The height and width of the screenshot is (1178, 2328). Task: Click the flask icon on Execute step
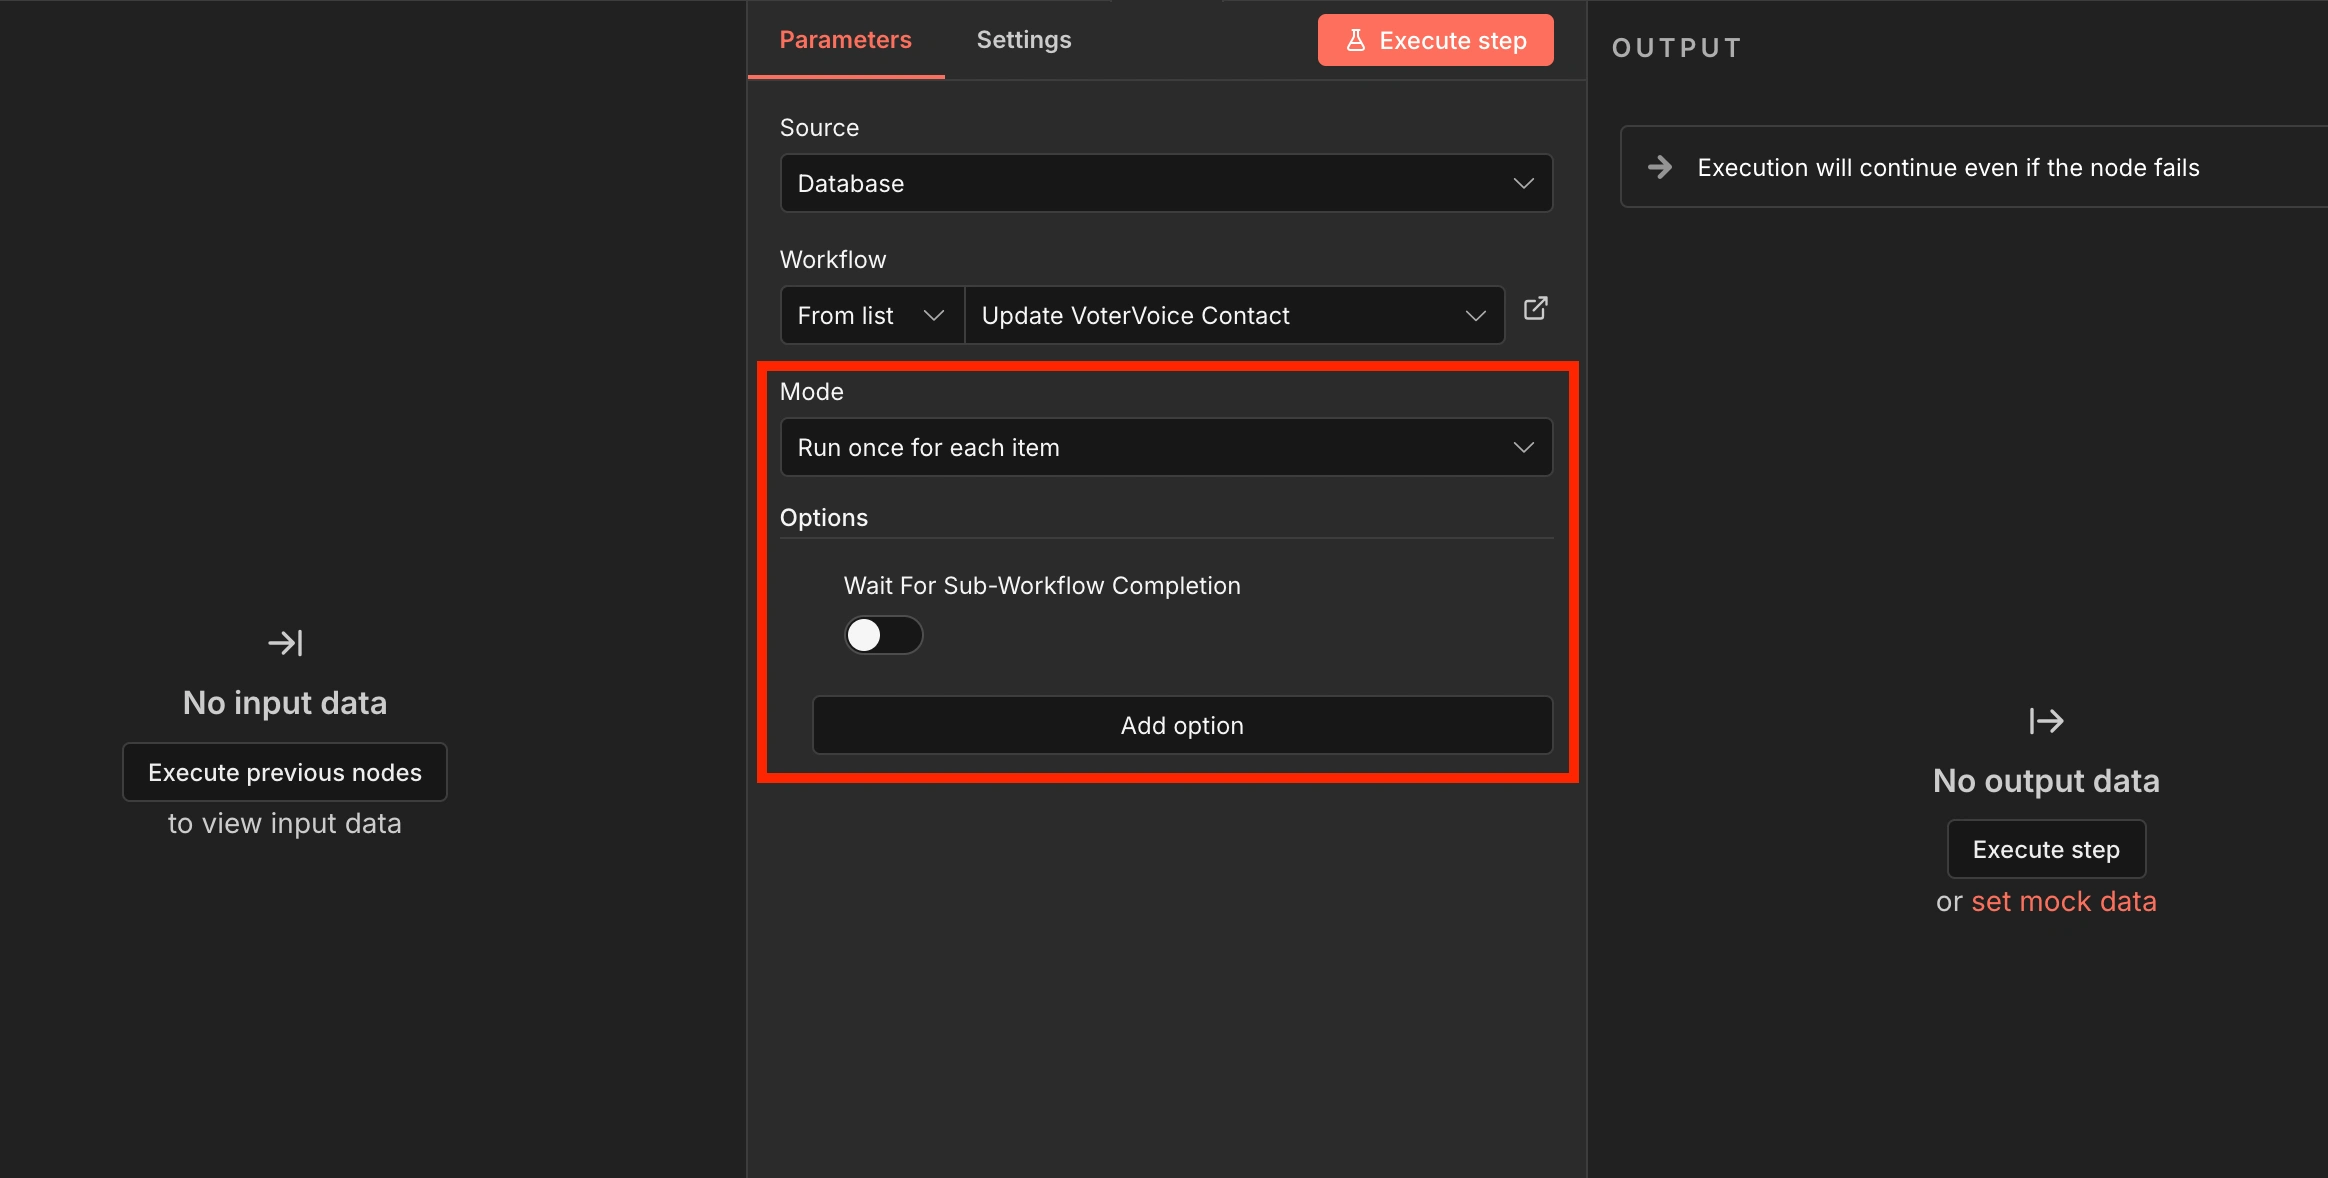click(x=1356, y=41)
